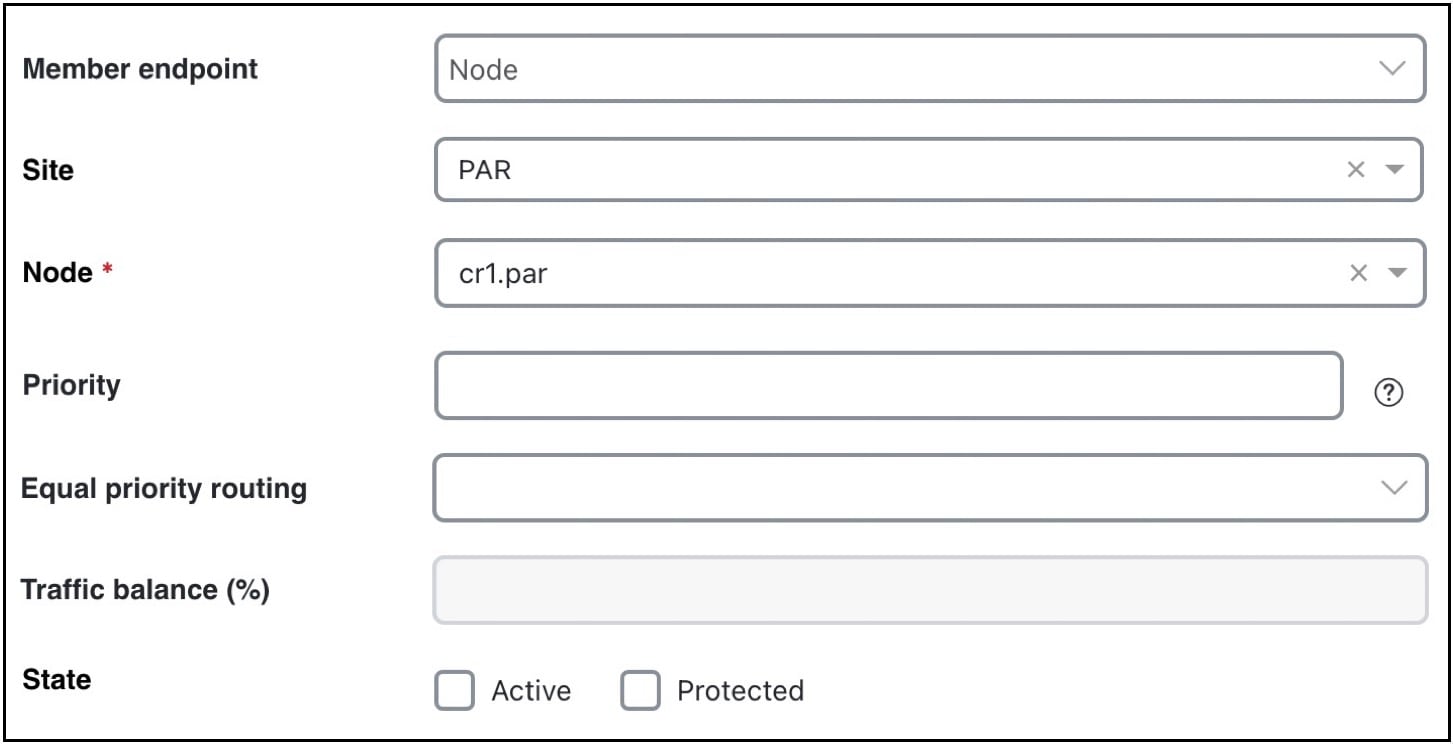Image resolution: width=1453 pixels, height=747 pixels.
Task: Click the disabled Traffic balance field
Action: click(930, 589)
